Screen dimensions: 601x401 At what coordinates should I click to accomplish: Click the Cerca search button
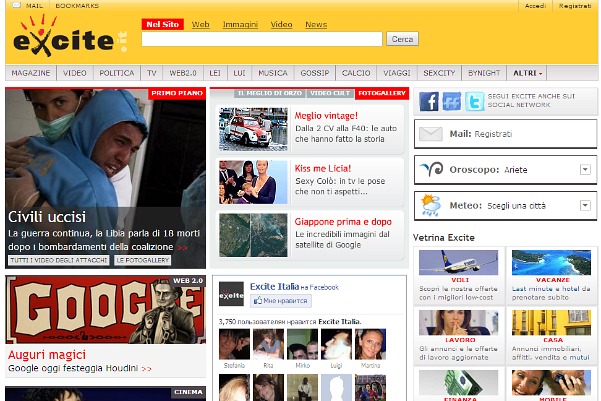coord(402,39)
